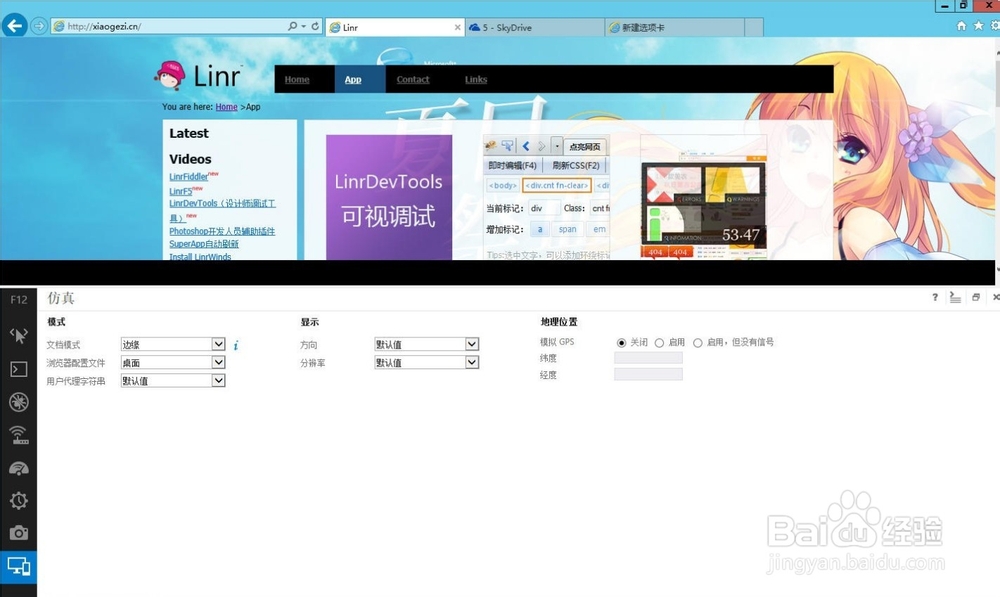This screenshot has height=597, width=1000.
Task: Open Home in the Linr nav menu
Action: (x=297, y=80)
